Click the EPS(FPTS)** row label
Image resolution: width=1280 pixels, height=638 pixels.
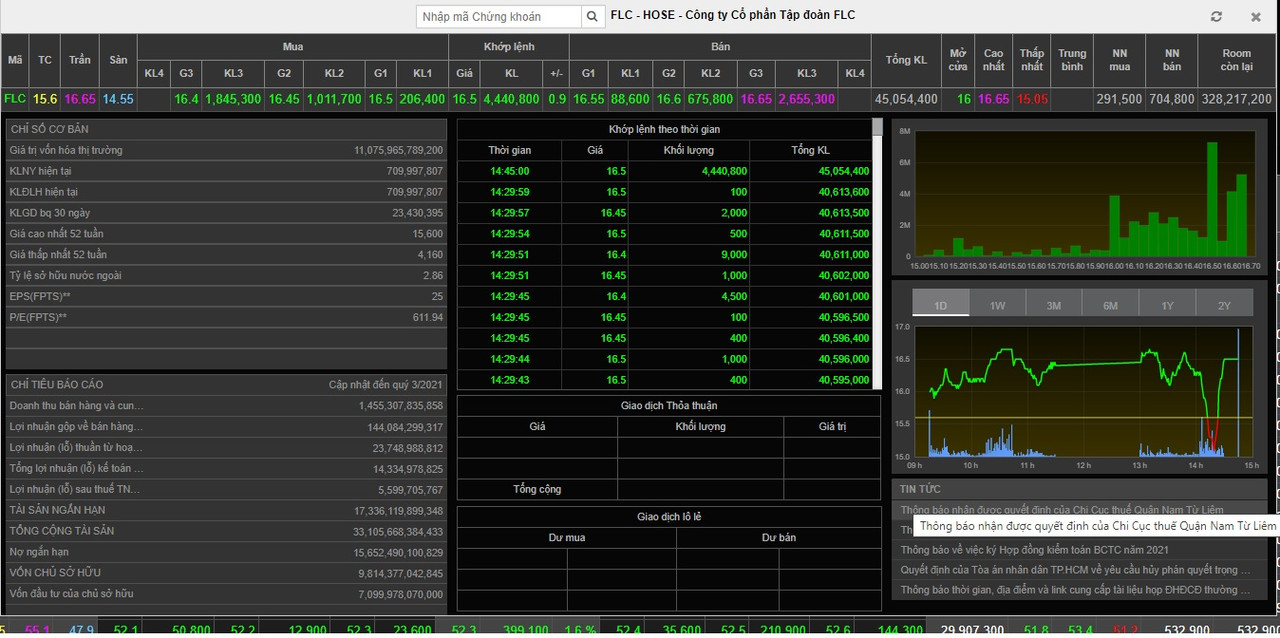click(38, 296)
